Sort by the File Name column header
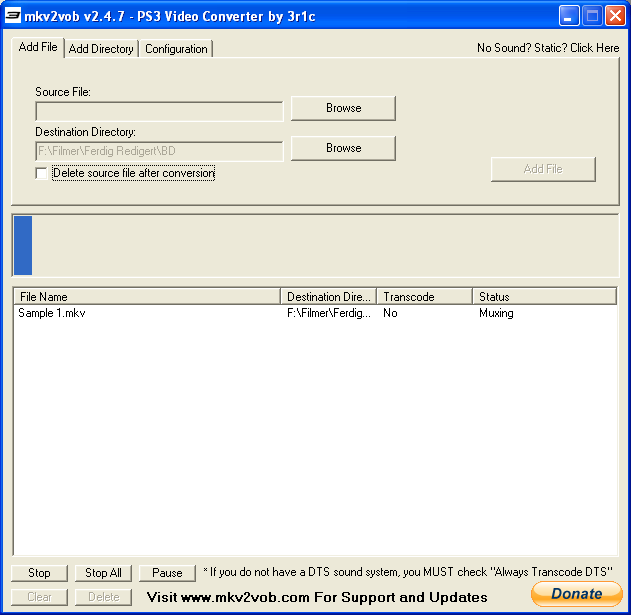 147,297
